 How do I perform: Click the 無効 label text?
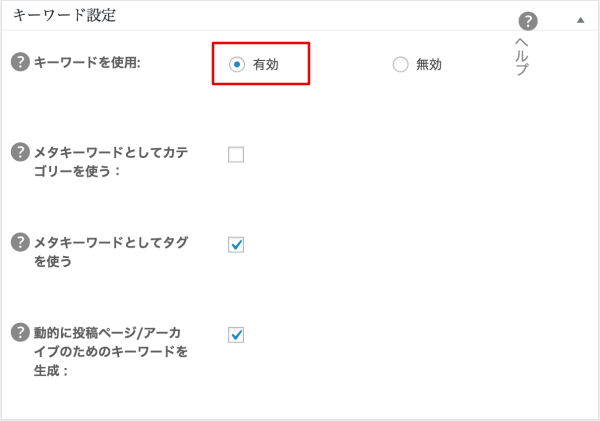click(429, 64)
